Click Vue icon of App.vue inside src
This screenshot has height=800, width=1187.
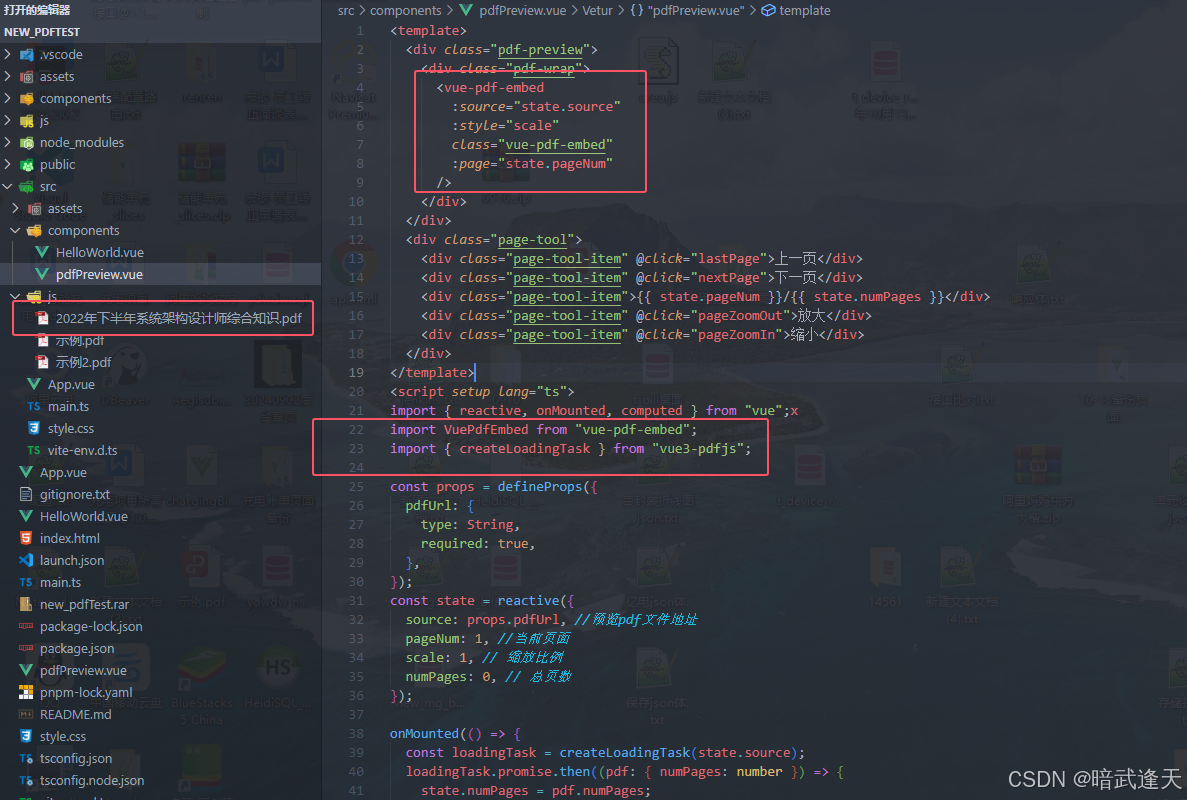34,384
